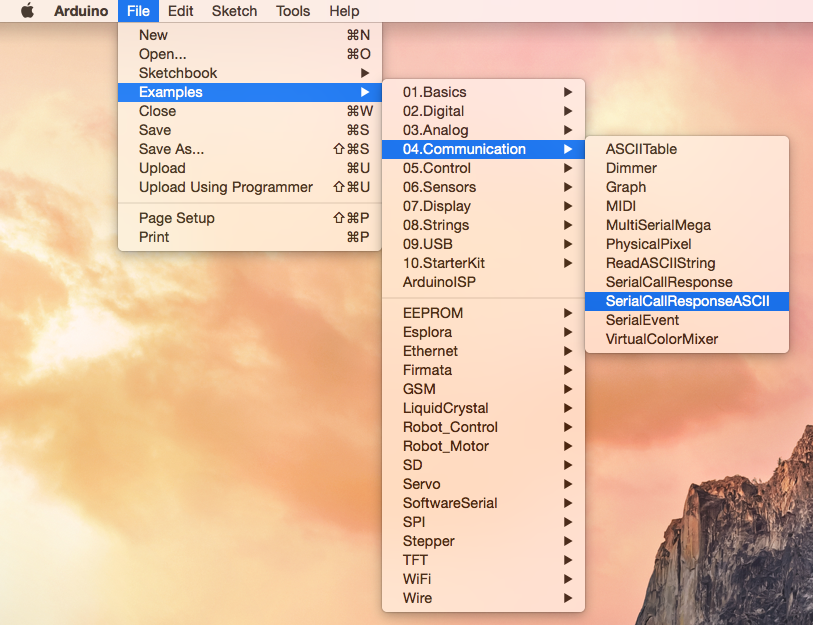Viewport: 813px width, 625px height.
Task: Expand the Firmata library examples
Action: 483,370
